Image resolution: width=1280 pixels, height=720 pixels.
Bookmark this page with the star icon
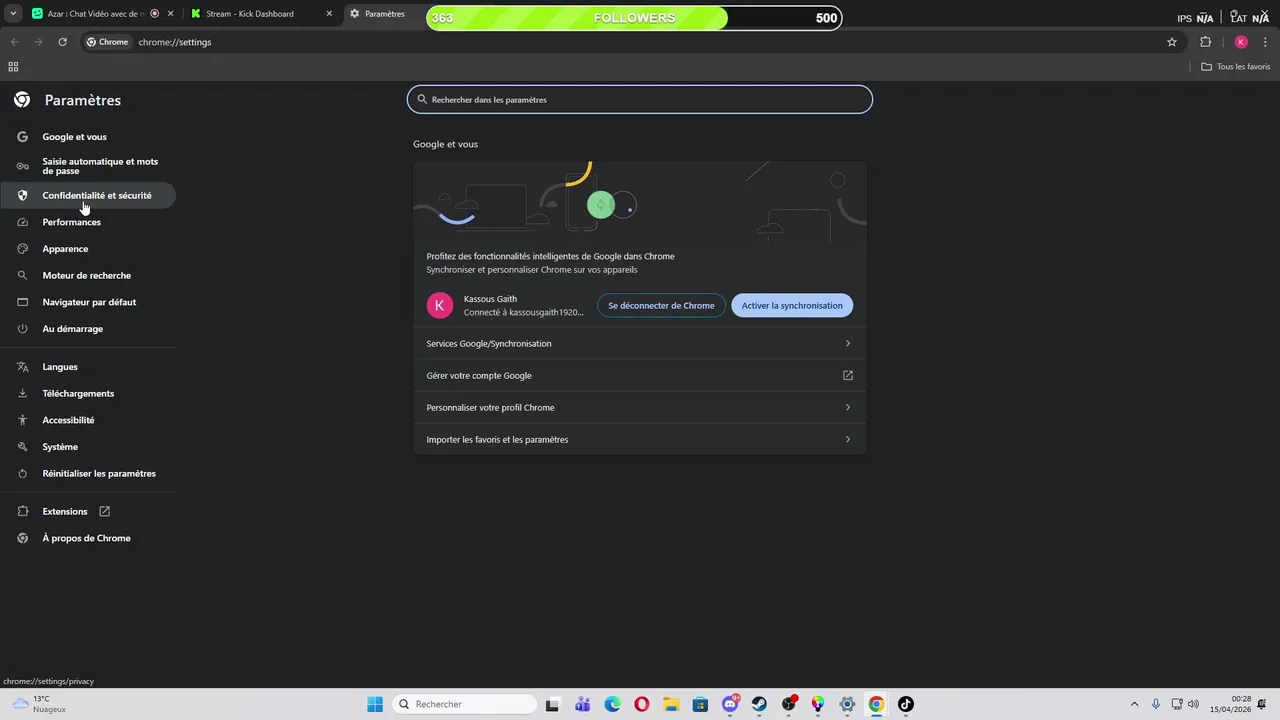(1172, 42)
